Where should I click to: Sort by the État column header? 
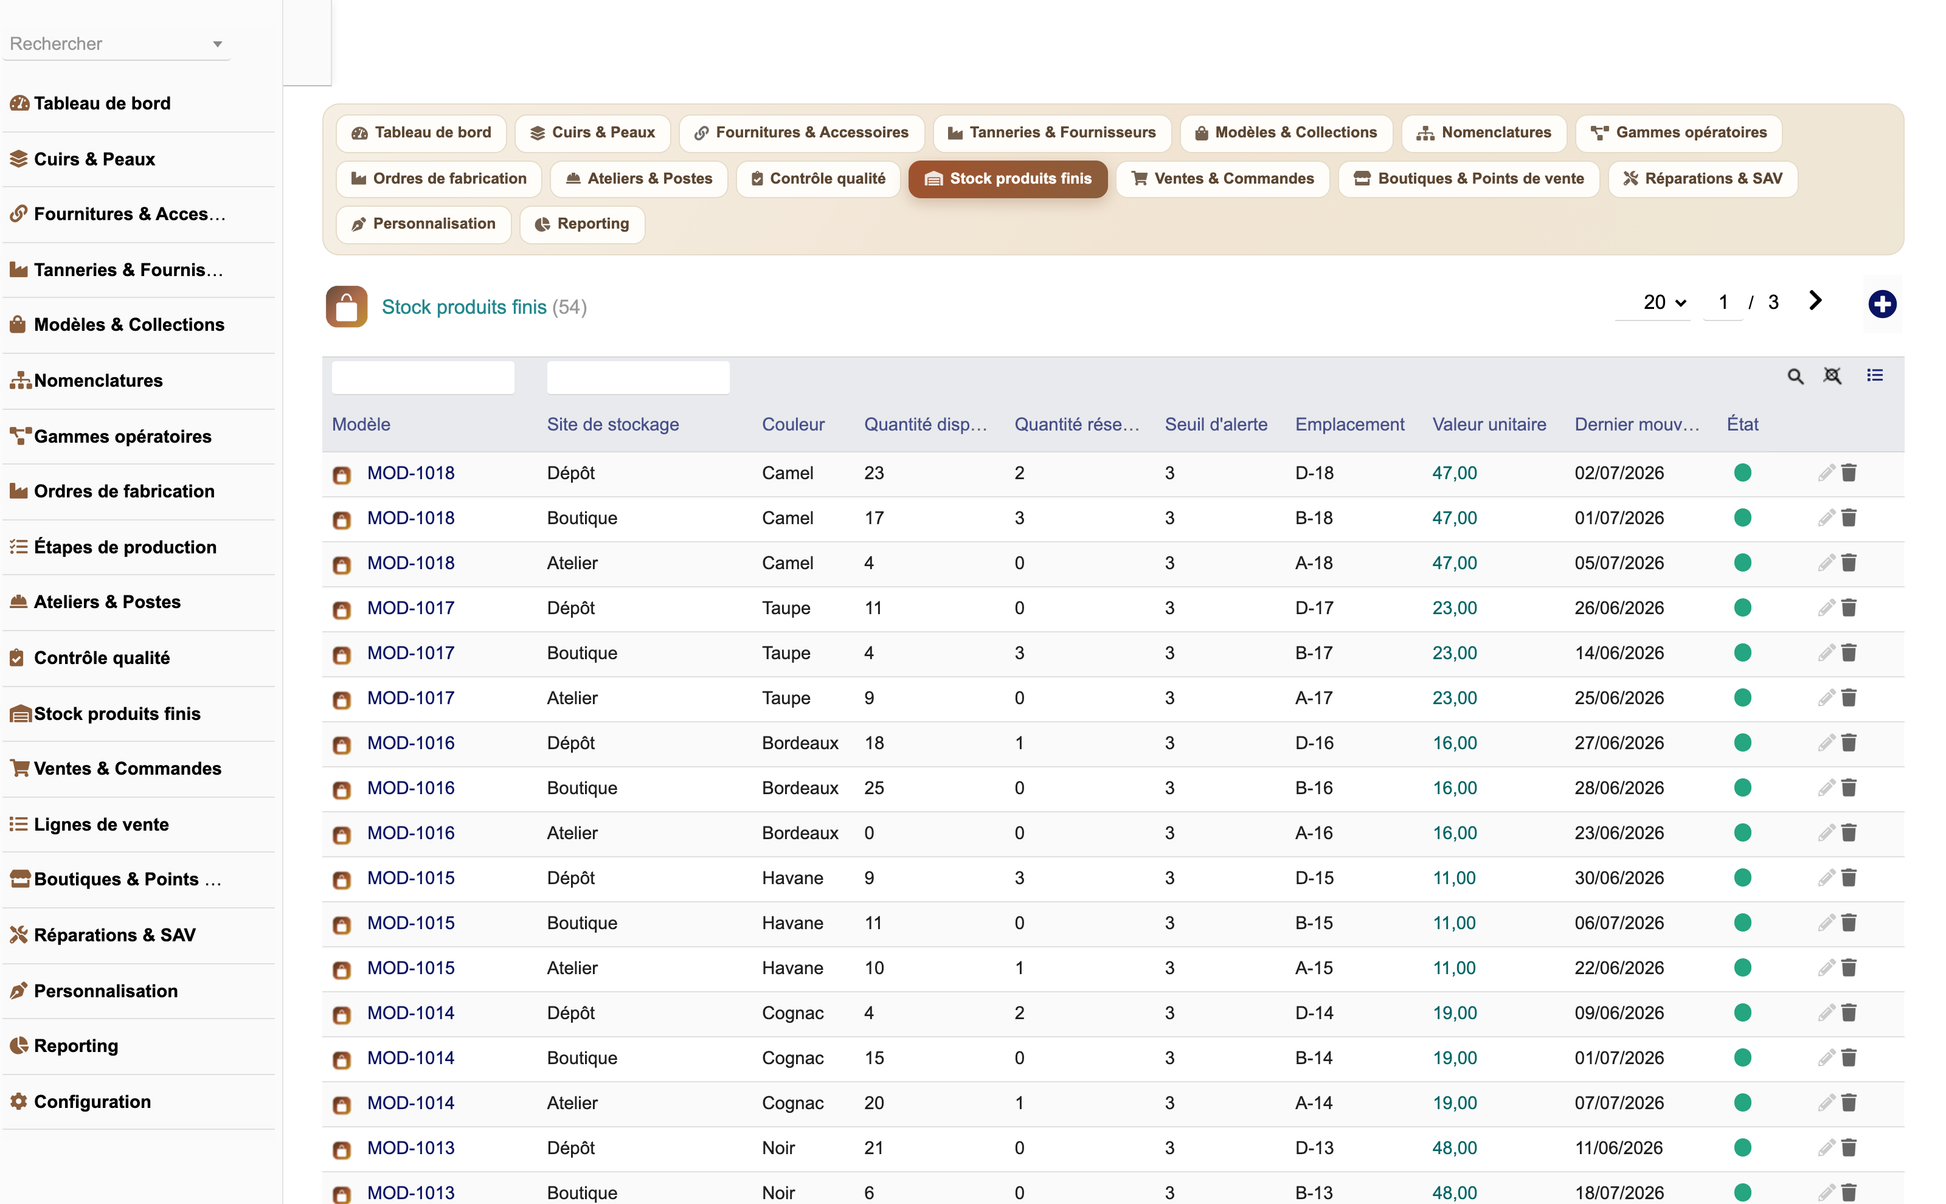1742,424
